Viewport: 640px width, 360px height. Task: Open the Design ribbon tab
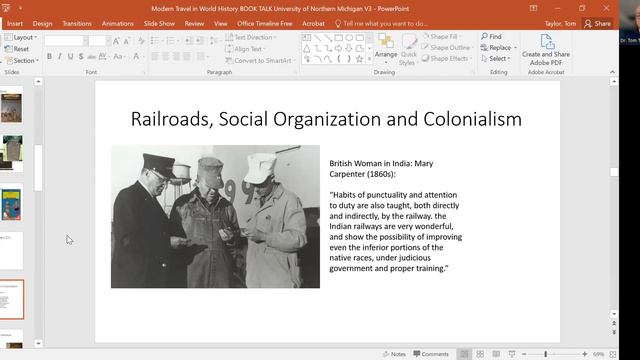[42, 24]
